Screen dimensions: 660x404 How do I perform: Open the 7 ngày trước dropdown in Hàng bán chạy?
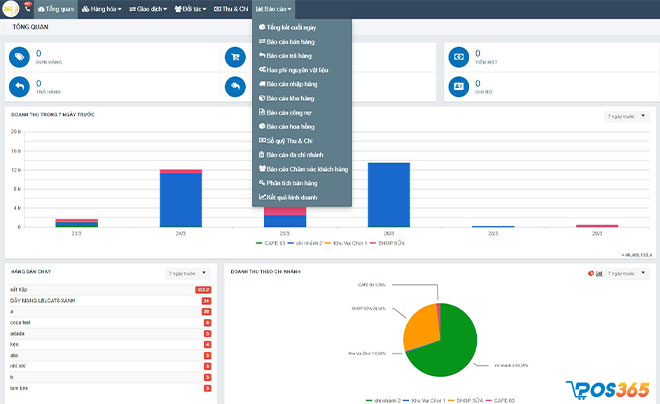coord(188,274)
